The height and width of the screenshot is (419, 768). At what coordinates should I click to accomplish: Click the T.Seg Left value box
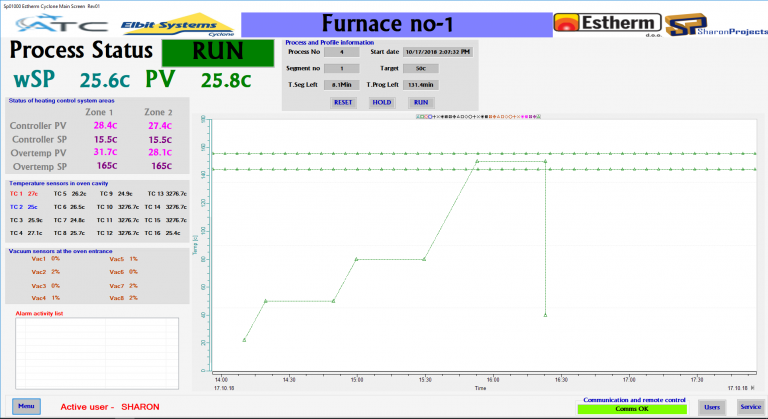click(x=341, y=85)
